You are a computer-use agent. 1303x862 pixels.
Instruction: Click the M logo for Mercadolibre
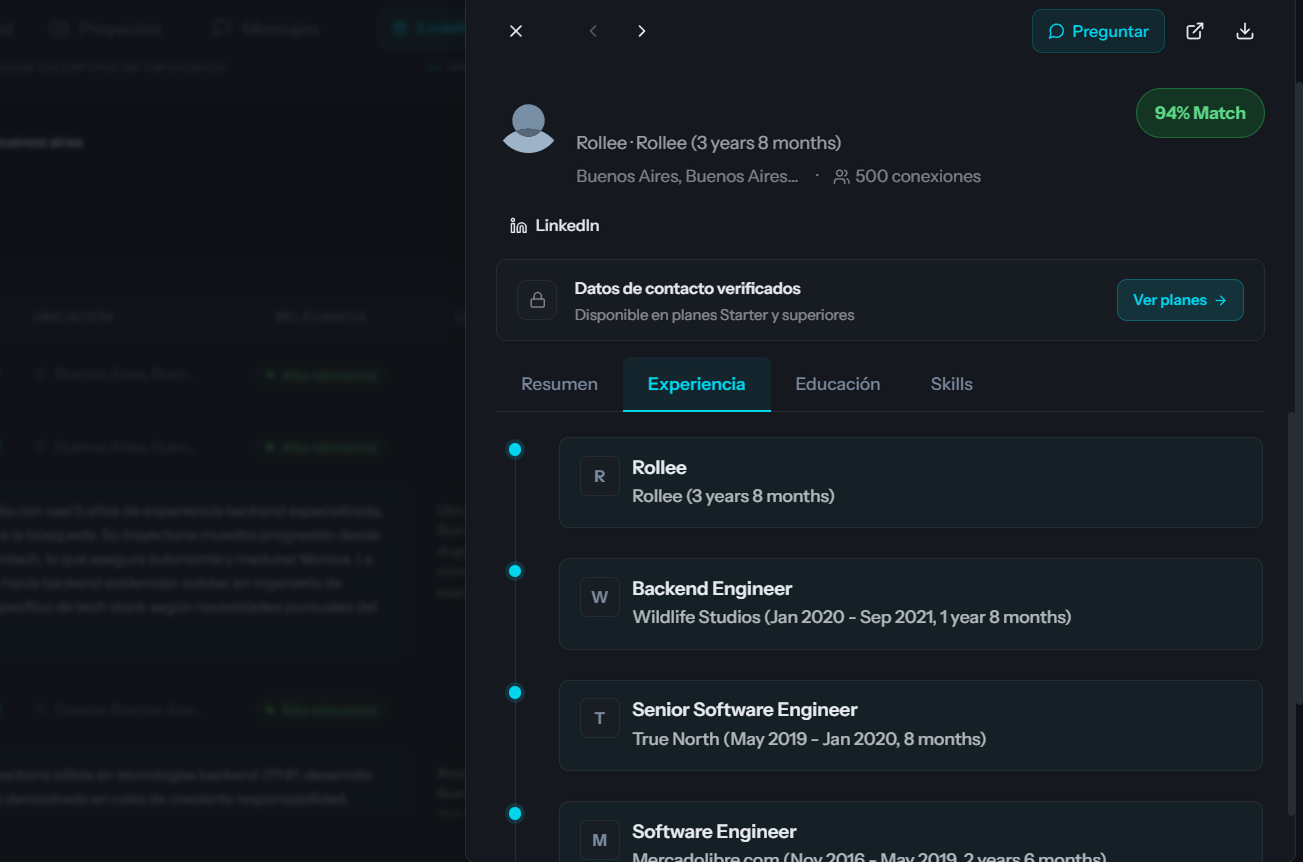[x=600, y=840]
